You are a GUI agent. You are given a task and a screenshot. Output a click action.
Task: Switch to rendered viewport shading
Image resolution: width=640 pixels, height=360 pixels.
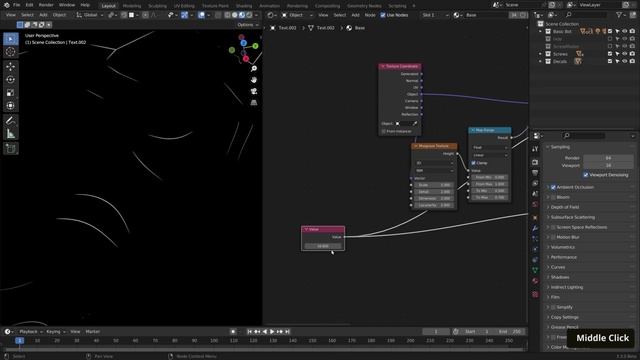249,15
